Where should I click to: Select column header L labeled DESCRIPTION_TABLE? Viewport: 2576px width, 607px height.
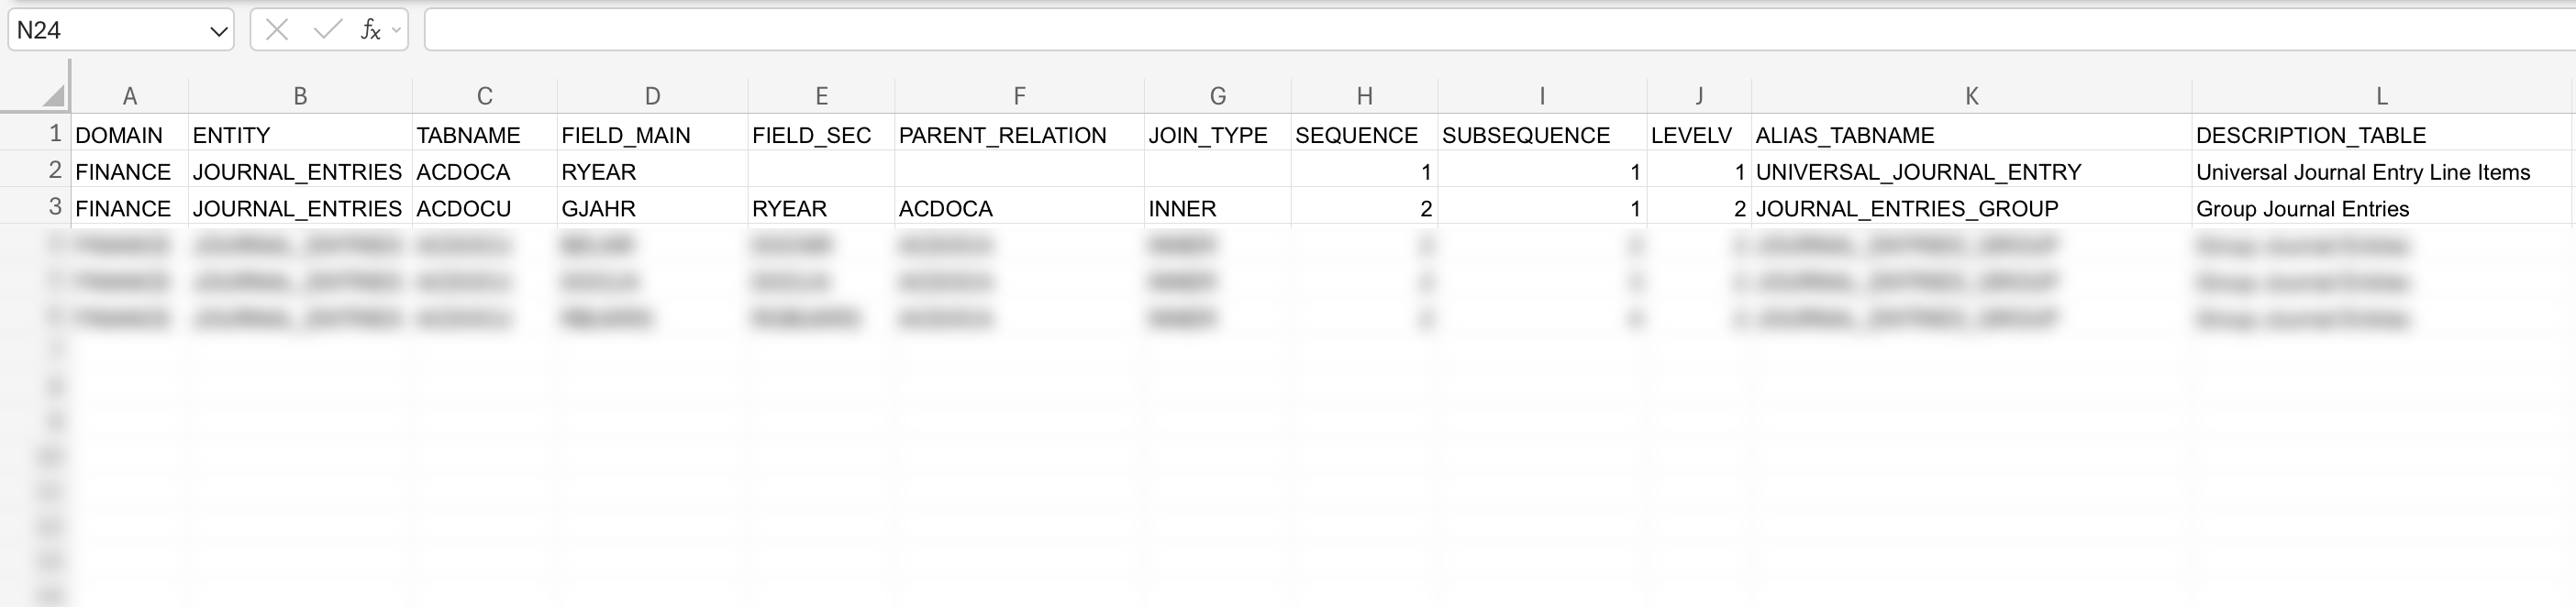pyautogui.click(x=2382, y=95)
